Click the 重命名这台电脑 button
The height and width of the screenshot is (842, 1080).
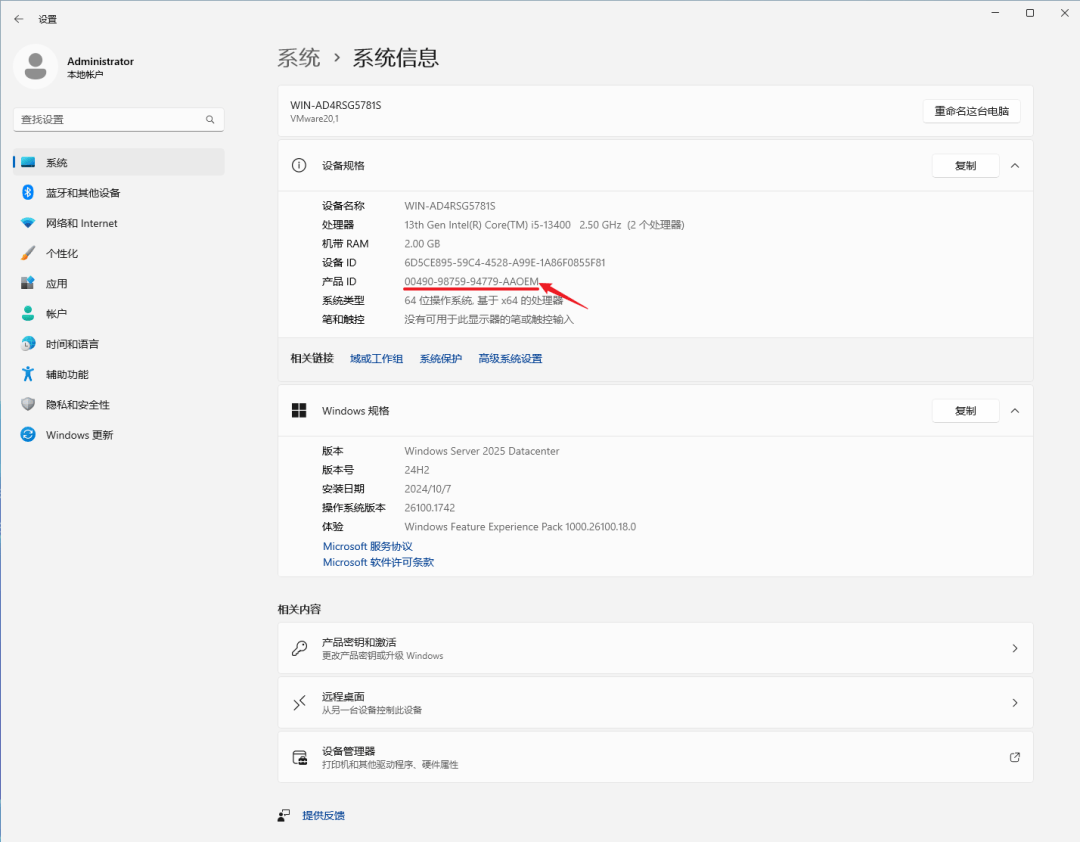click(x=971, y=111)
